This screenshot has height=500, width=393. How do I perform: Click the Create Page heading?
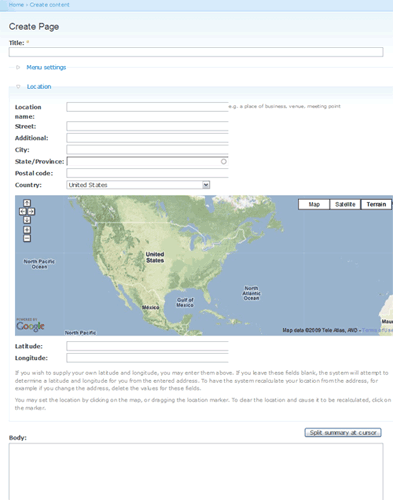(x=34, y=27)
